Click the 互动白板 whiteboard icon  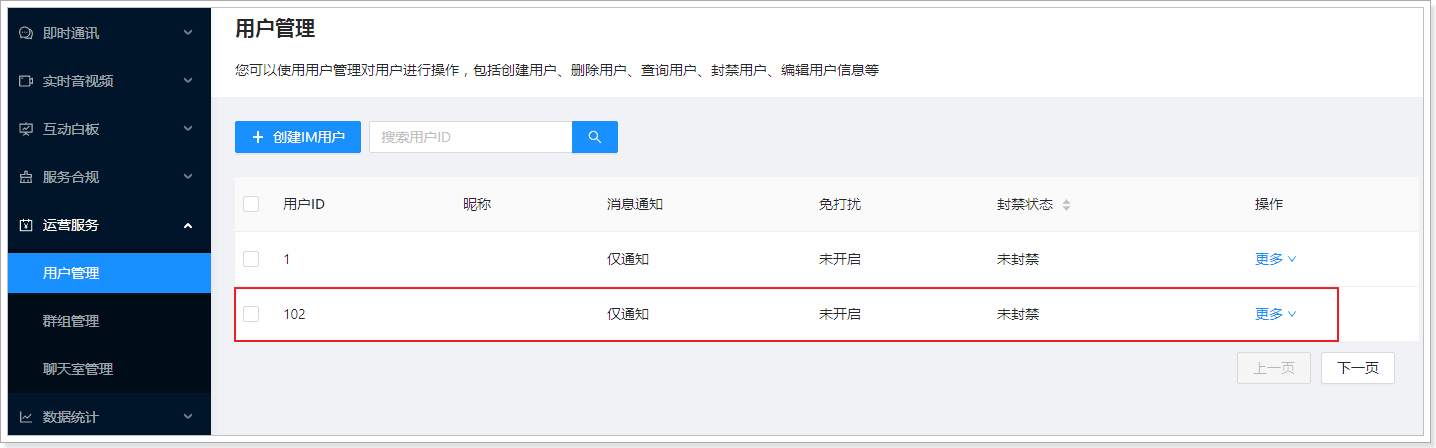click(26, 129)
